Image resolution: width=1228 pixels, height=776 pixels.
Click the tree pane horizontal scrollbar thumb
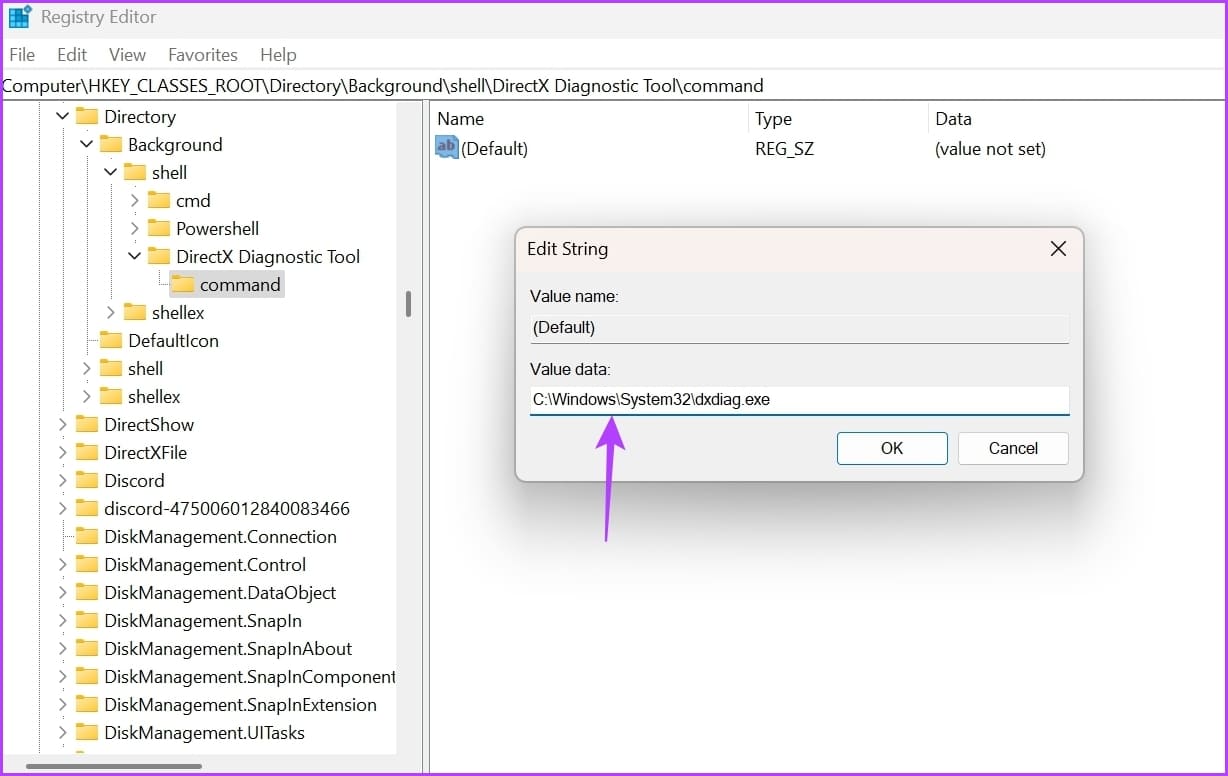[114, 767]
